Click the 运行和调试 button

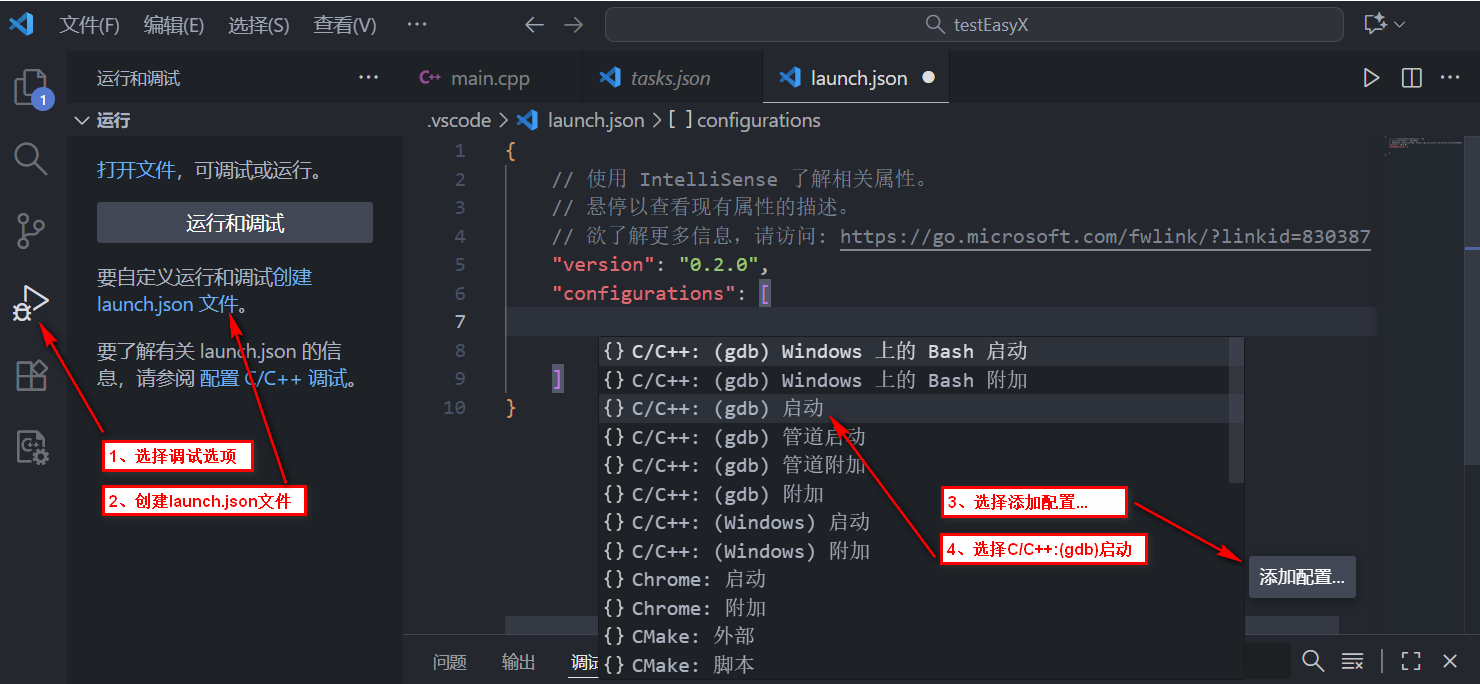tap(235, 223)
